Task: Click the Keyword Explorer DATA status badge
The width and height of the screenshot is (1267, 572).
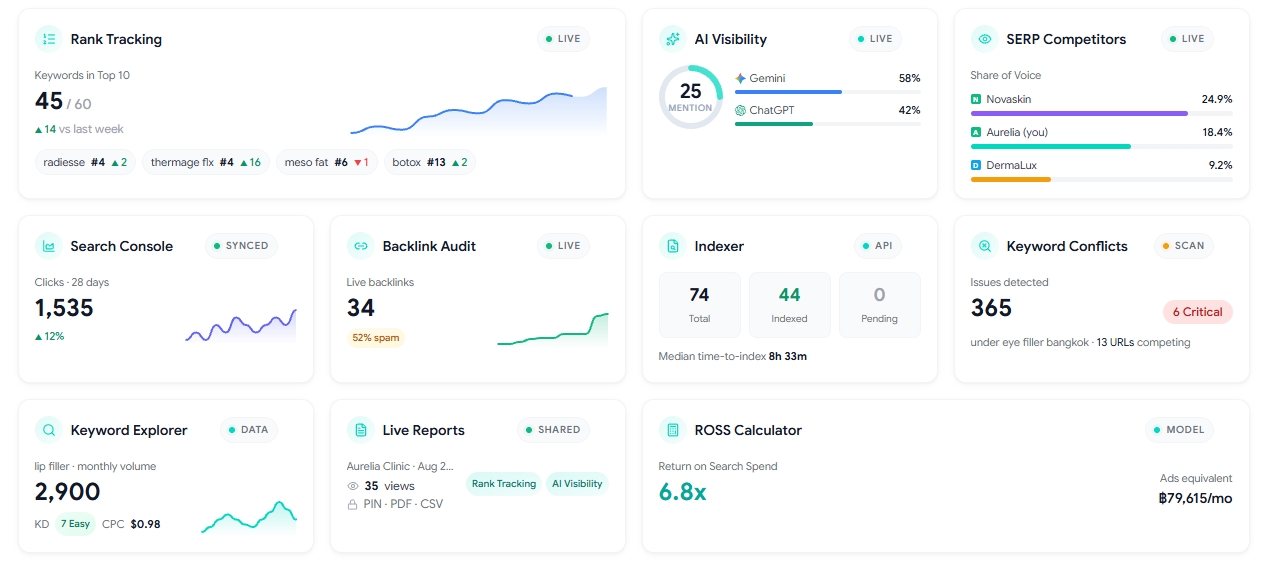Action: click(249, 430)
